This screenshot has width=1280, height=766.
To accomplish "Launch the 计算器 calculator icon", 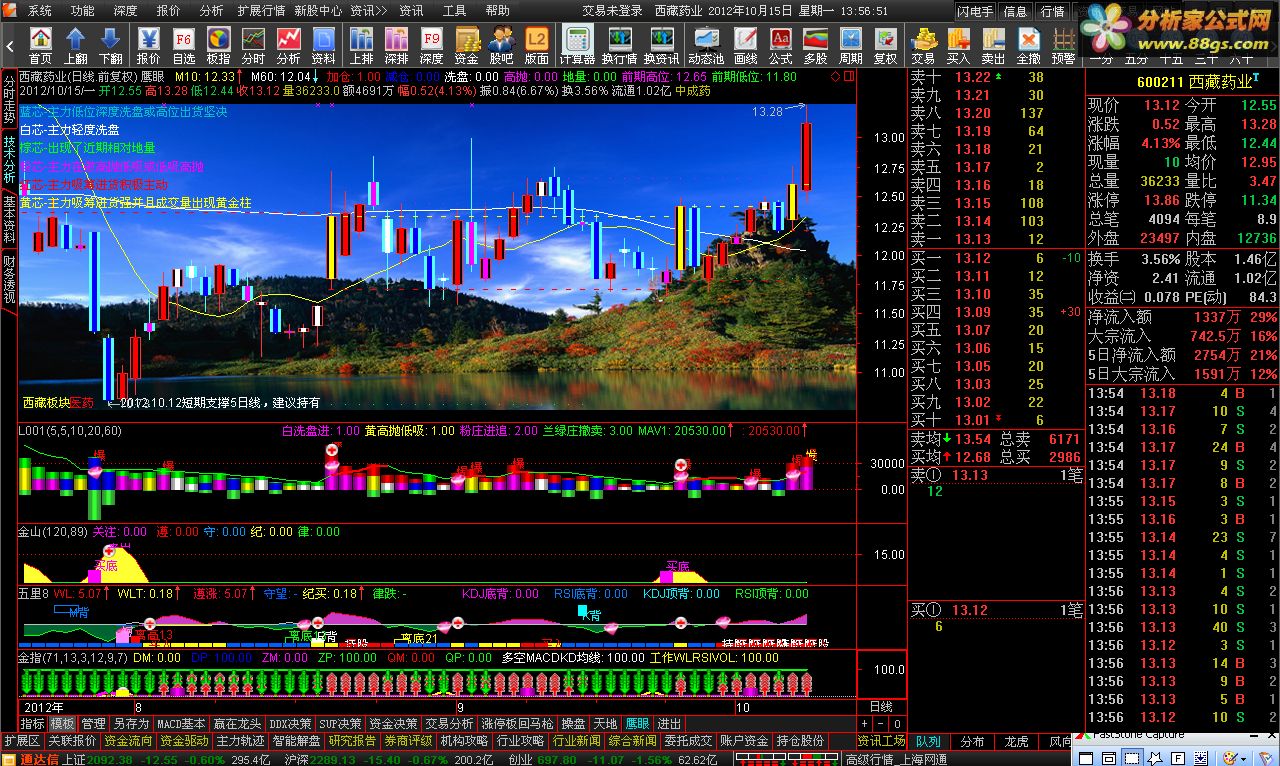I will pos(577,46).
